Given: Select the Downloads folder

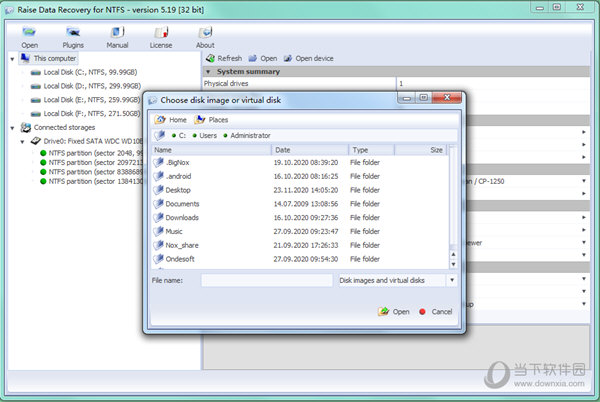Looking at the screenshot, I should pyautogui.click(x=182, y=218).
